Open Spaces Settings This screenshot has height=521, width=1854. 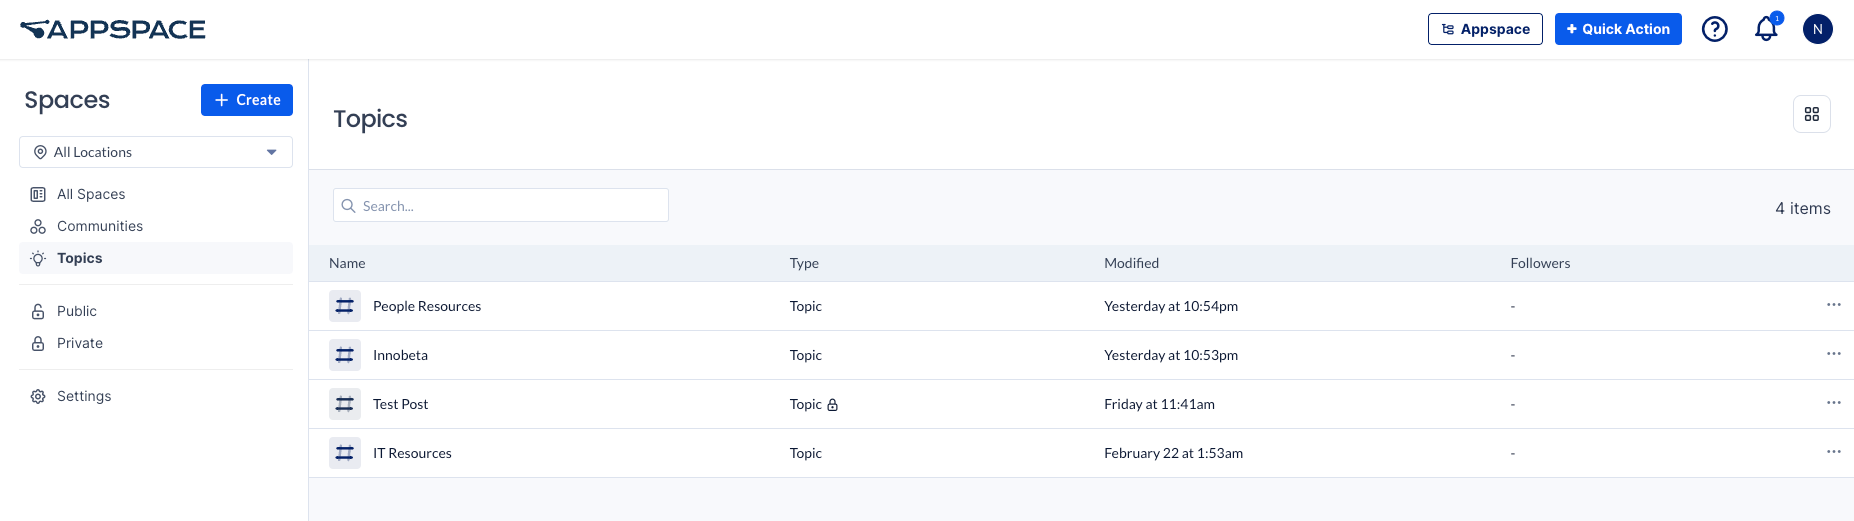tap(156, 396)
